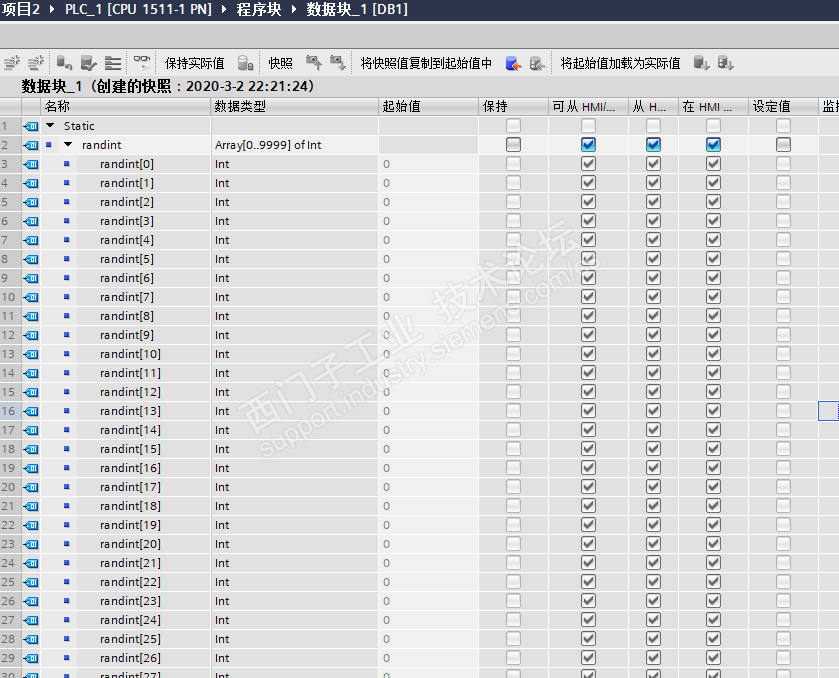Toggle the 从 H... checkbox for randint array
Viewport: 839px width, 678px height.
(x=653, y=144)
